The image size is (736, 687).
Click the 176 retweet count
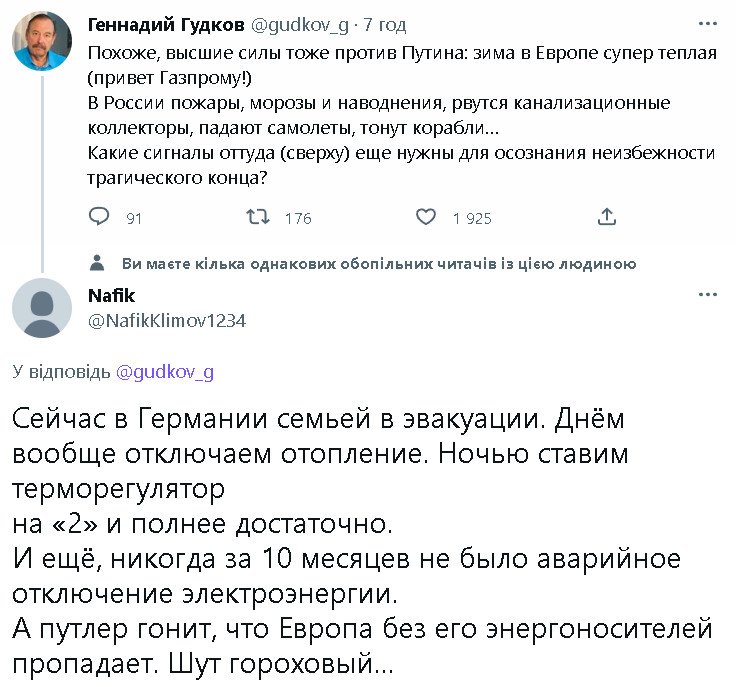[298, 218]
